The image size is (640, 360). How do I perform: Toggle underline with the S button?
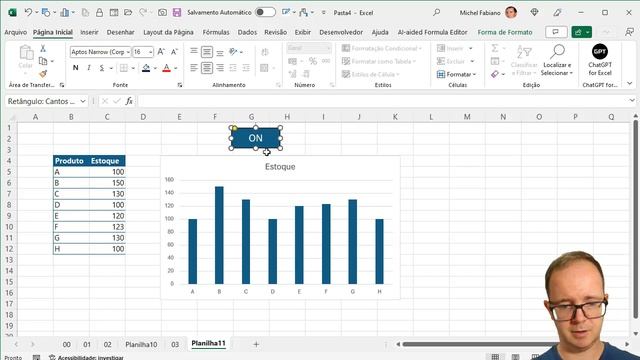click(102, 68)
